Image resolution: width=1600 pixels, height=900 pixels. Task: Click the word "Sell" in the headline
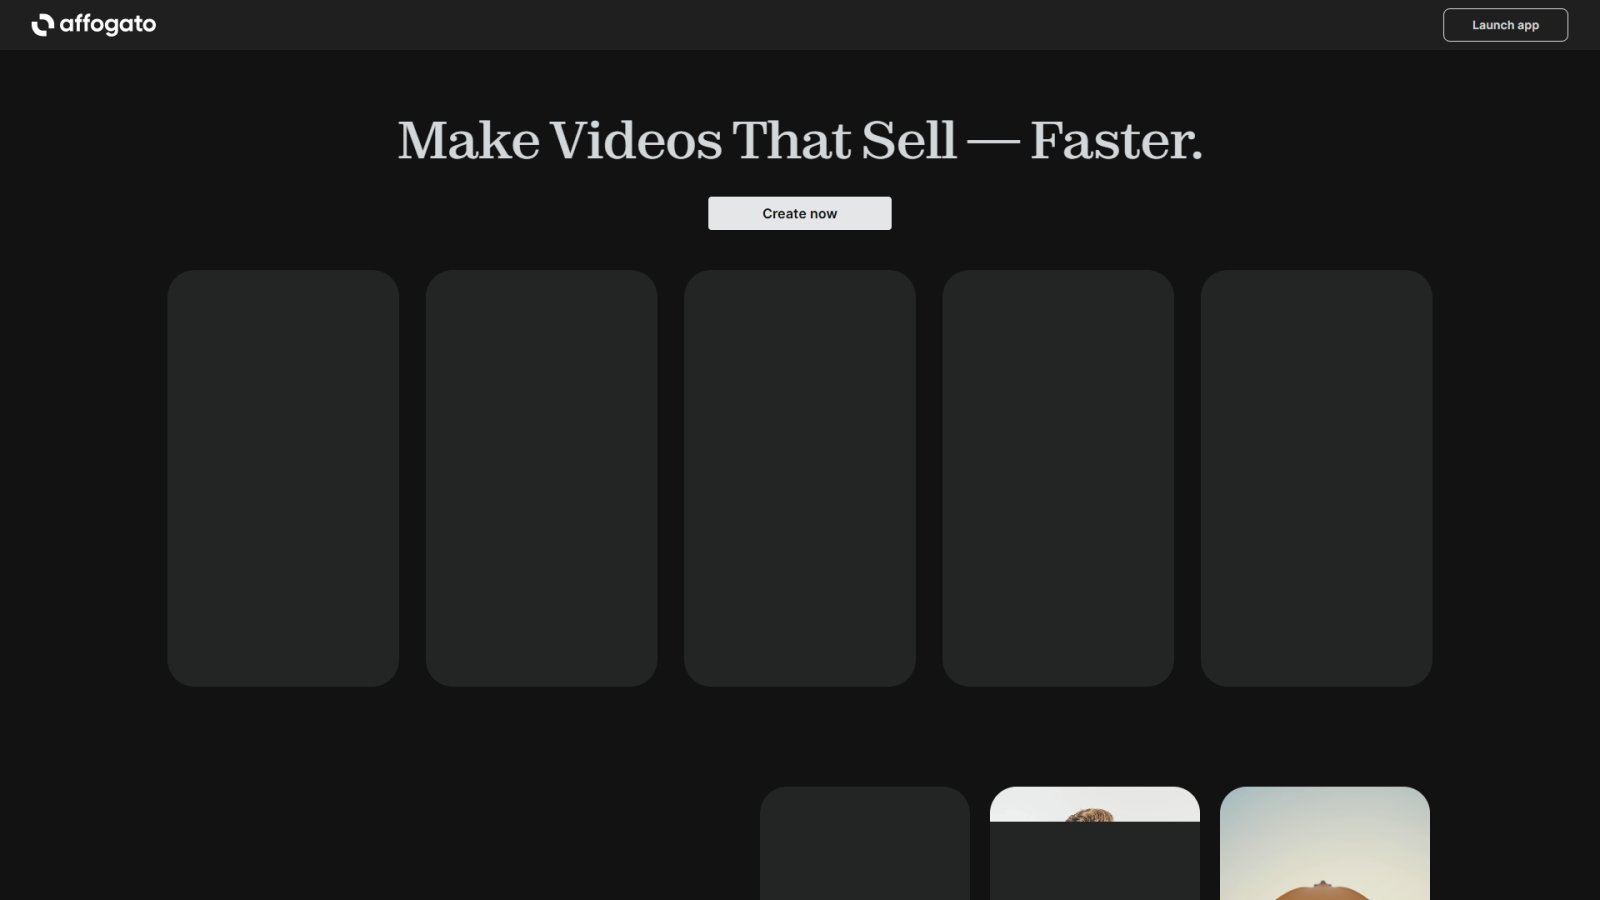909,140
